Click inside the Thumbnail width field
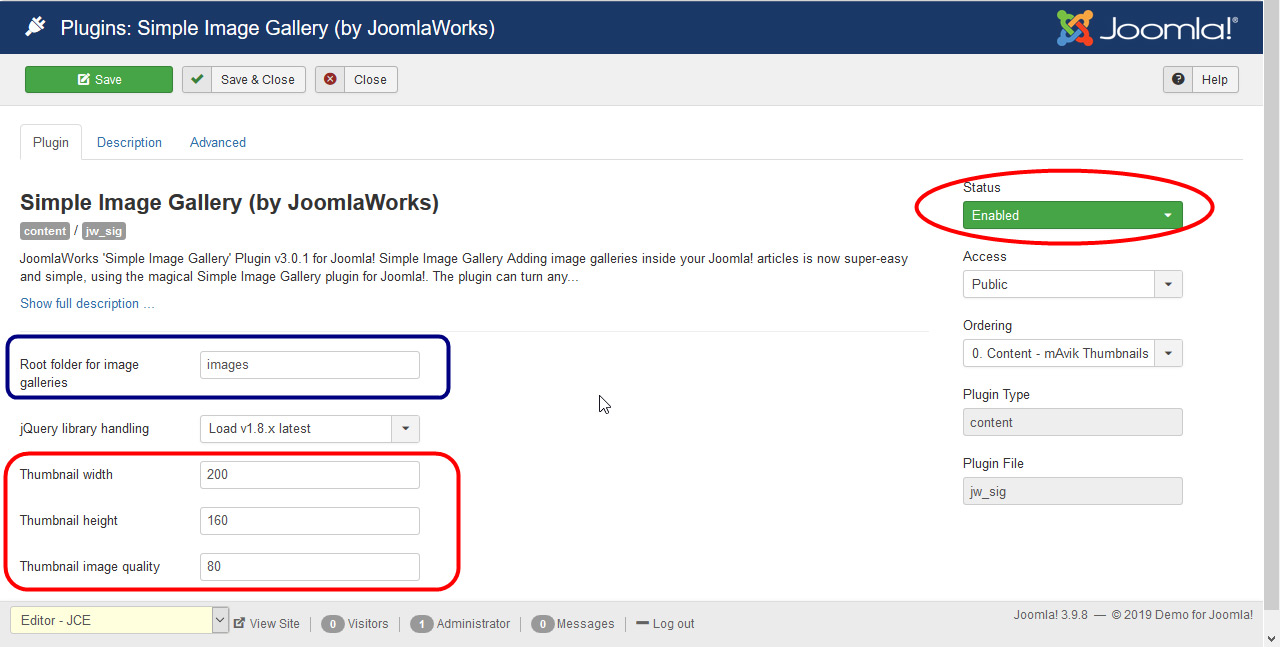This screenshot has height=647, width=1280. pyautogui.click(x=309, y=474)
